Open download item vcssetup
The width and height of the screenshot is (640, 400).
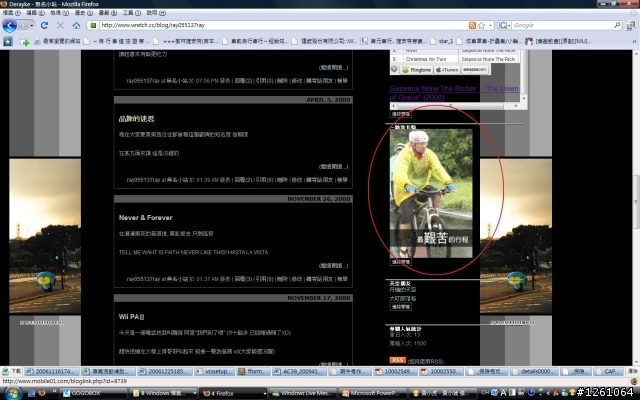tap(215, 371)
